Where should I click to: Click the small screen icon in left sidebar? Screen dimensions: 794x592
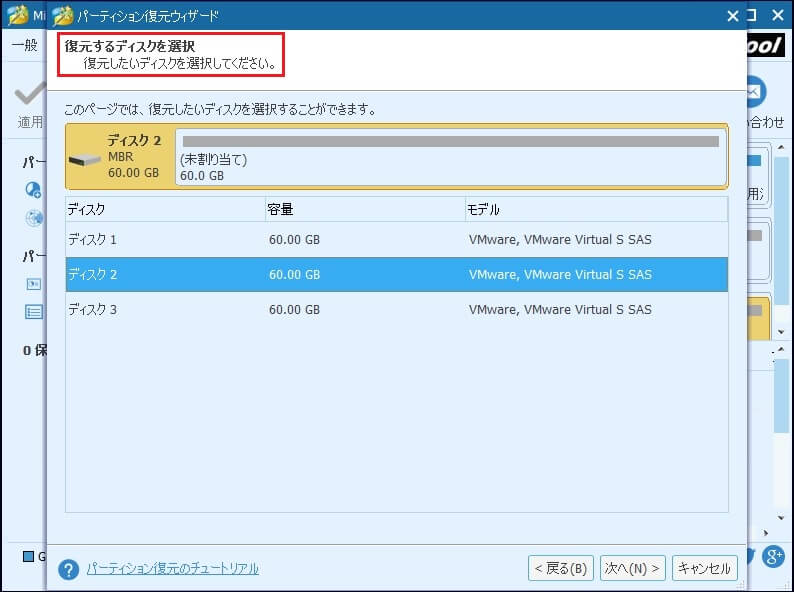point(34,284)
